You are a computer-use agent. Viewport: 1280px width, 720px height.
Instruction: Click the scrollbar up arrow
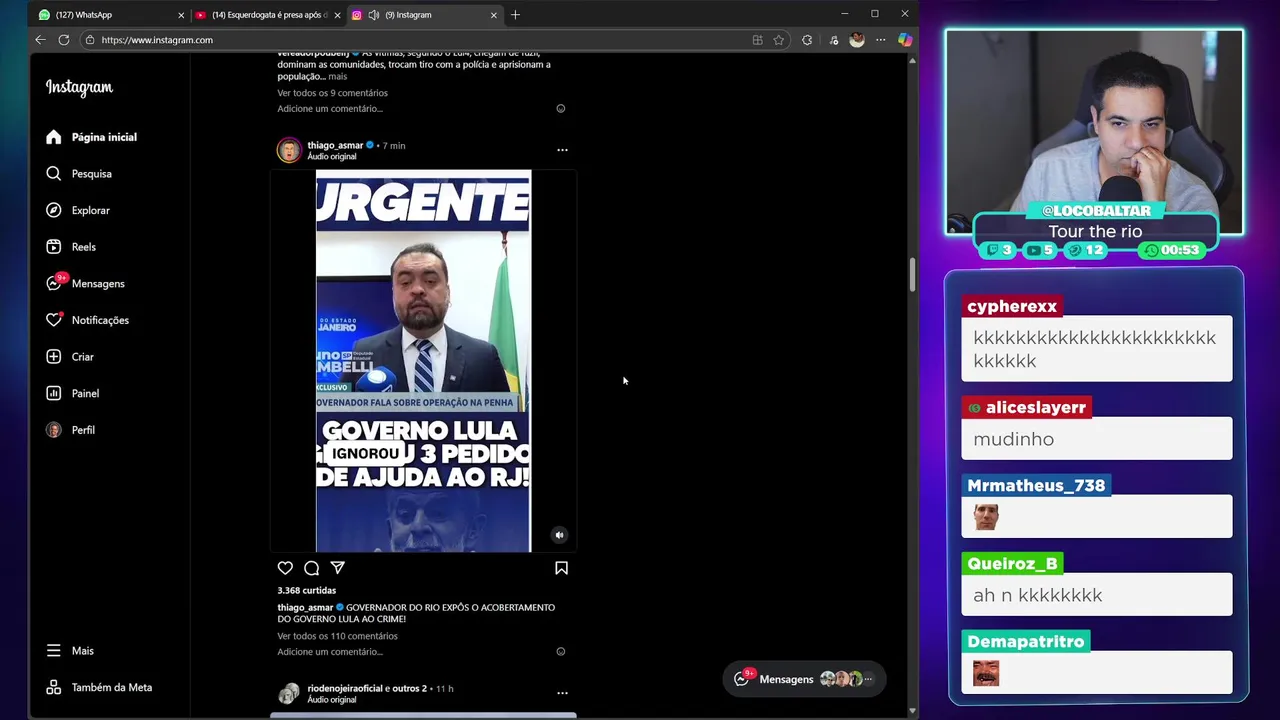point(912,60)
